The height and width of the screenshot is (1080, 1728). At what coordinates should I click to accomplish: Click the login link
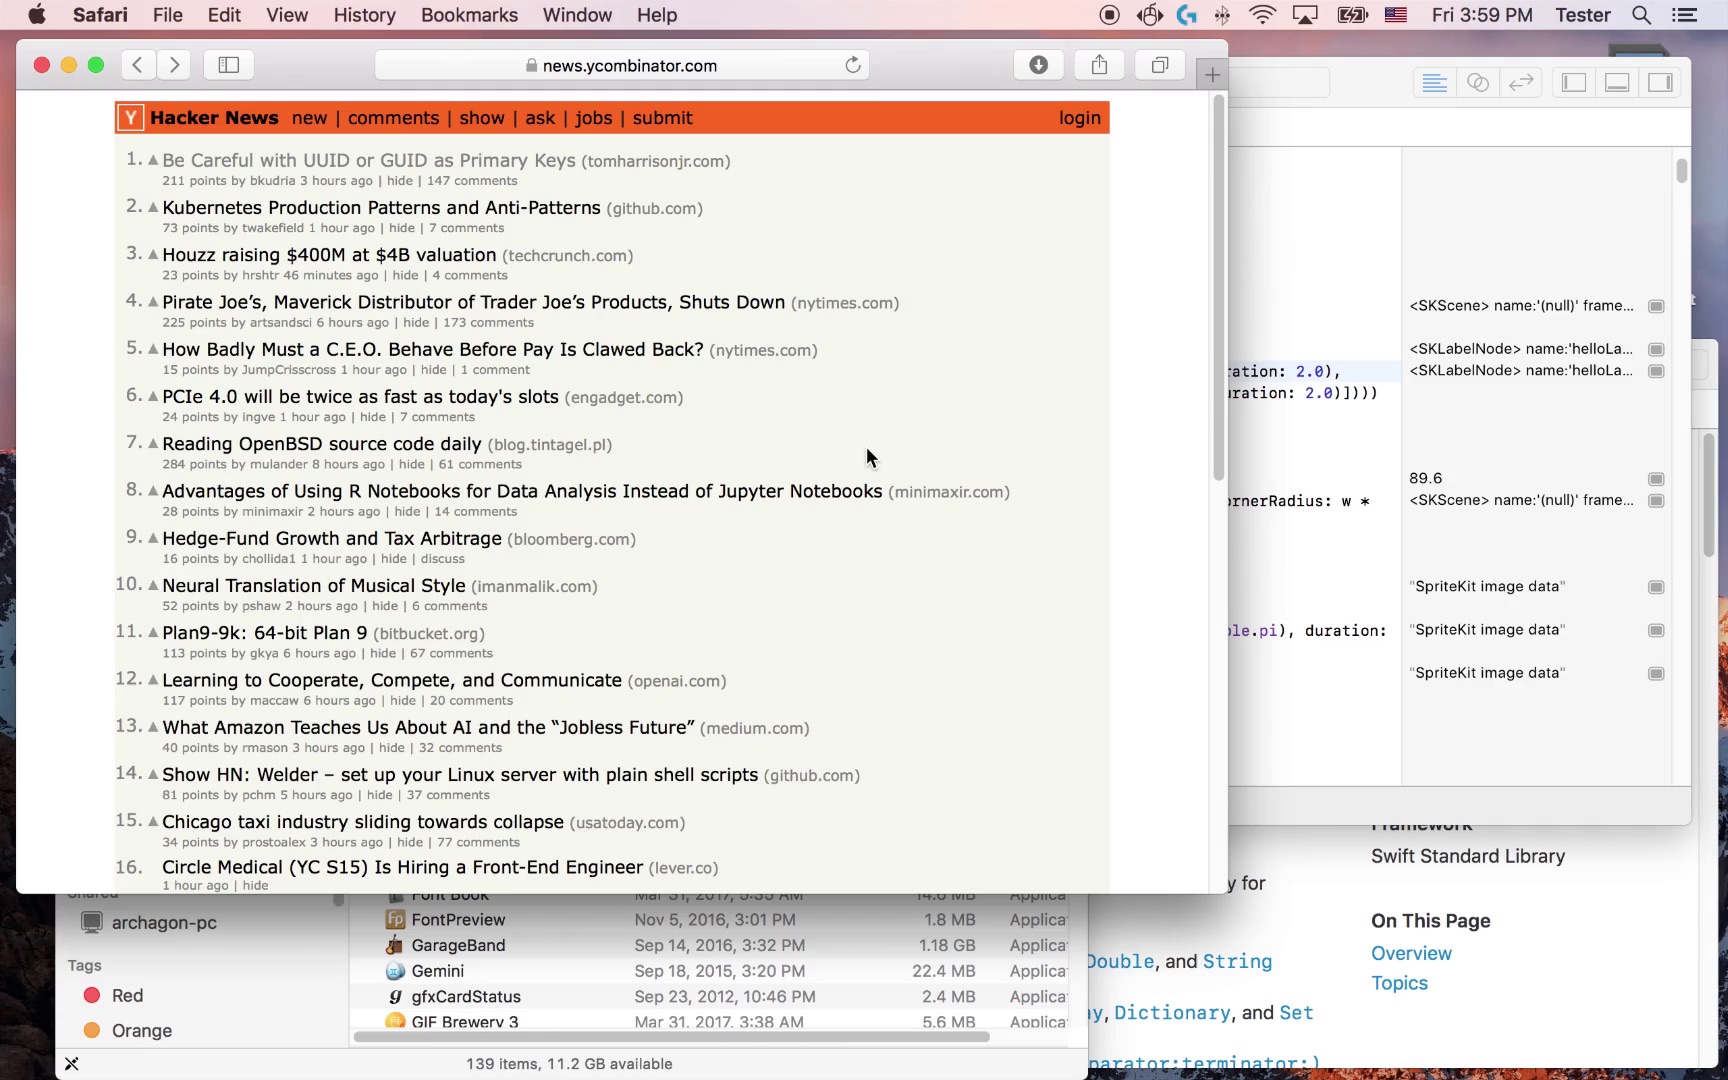(x=1080, y=118)
